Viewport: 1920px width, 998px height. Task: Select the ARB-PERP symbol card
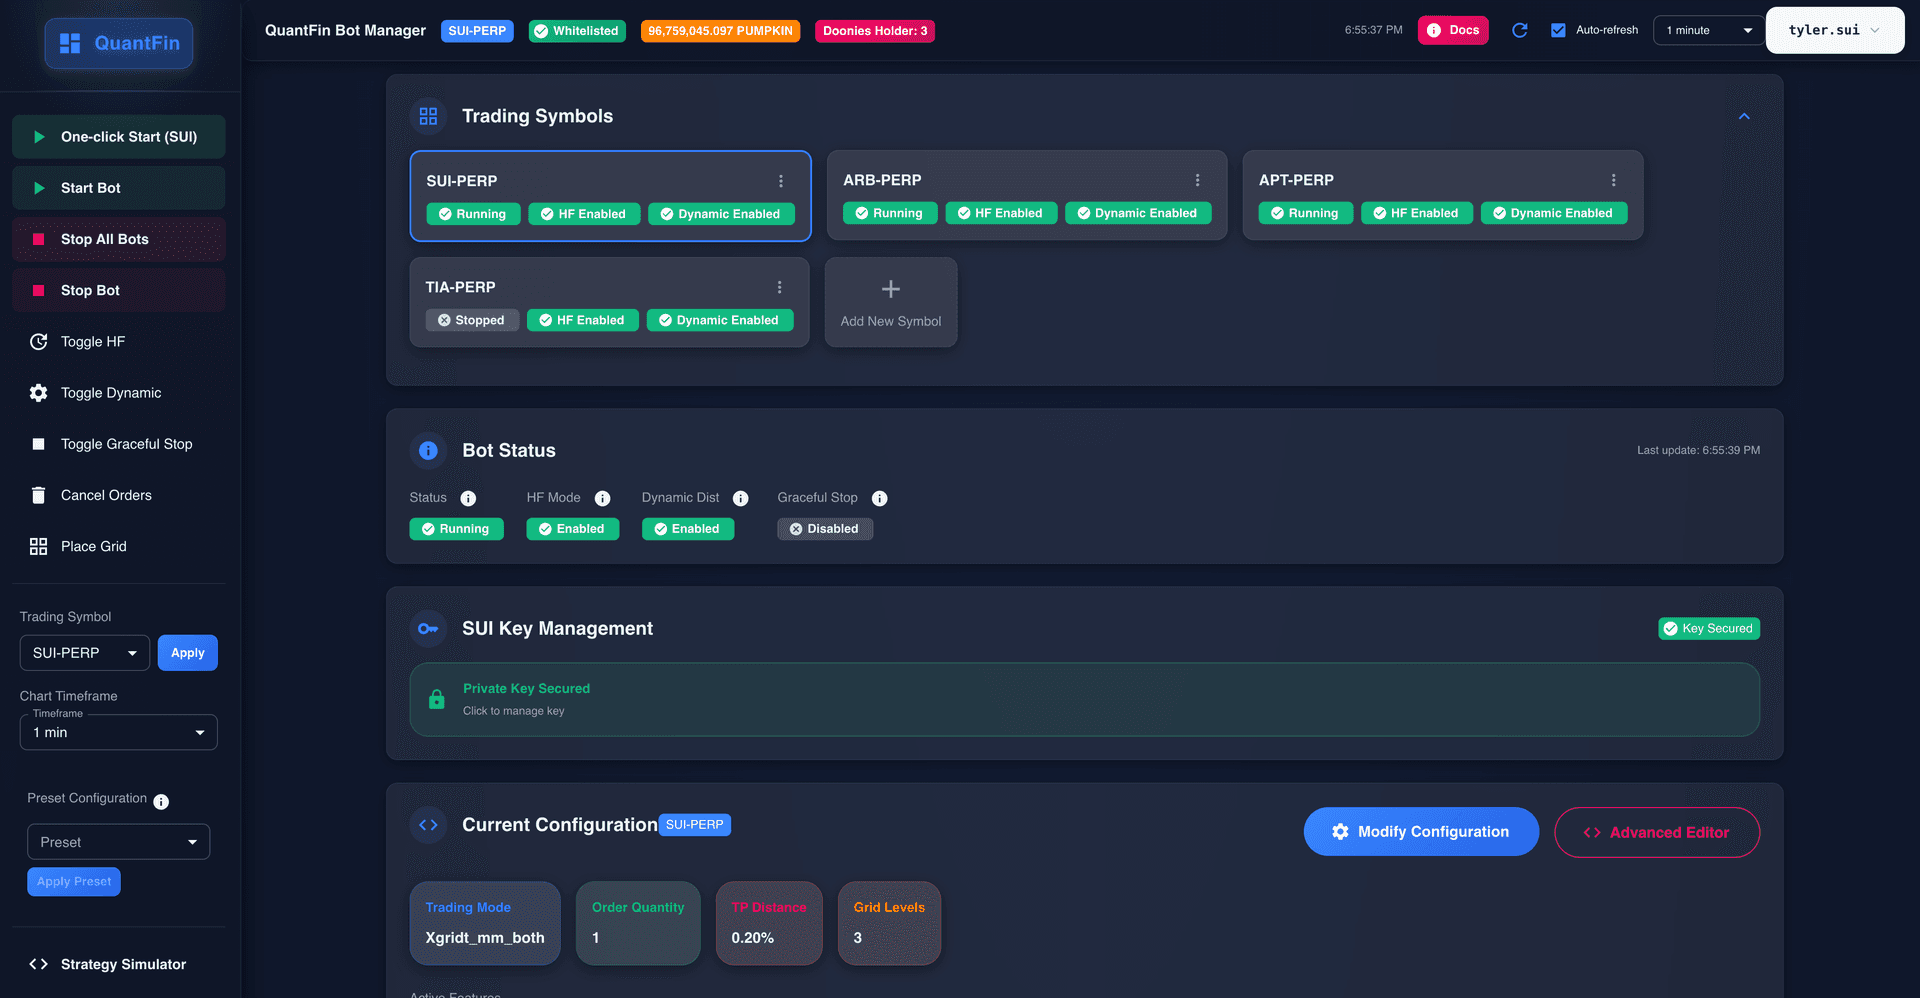coord(1027,195)
